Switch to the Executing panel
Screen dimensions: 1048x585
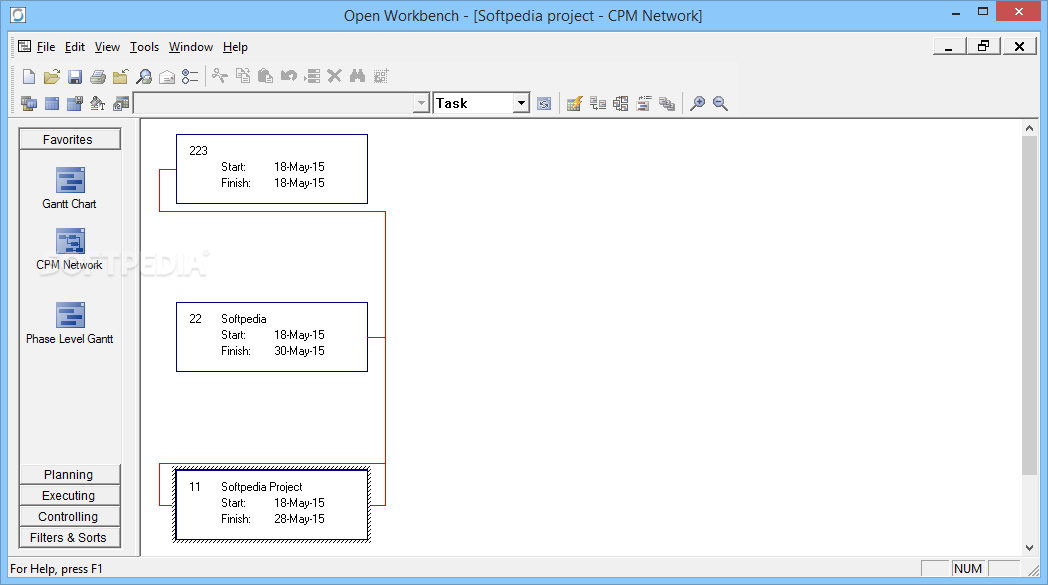[x=70, y=495]
